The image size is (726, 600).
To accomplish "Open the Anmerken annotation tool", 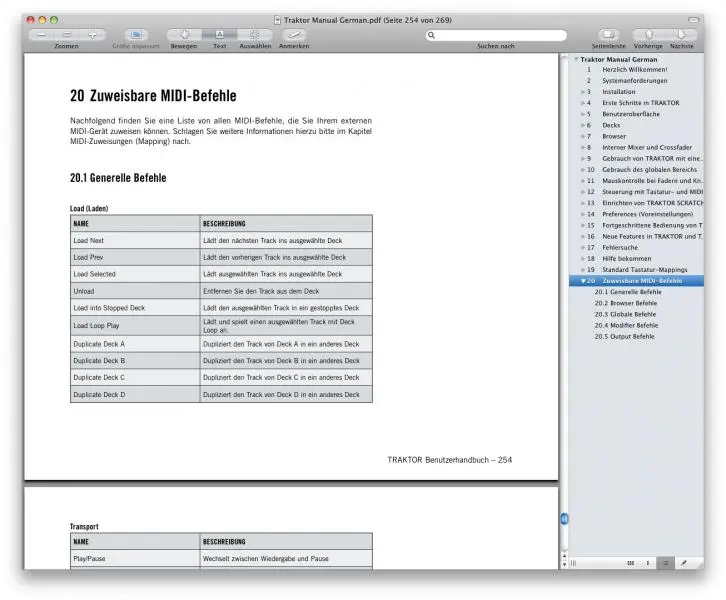I will tap(294, 34).
